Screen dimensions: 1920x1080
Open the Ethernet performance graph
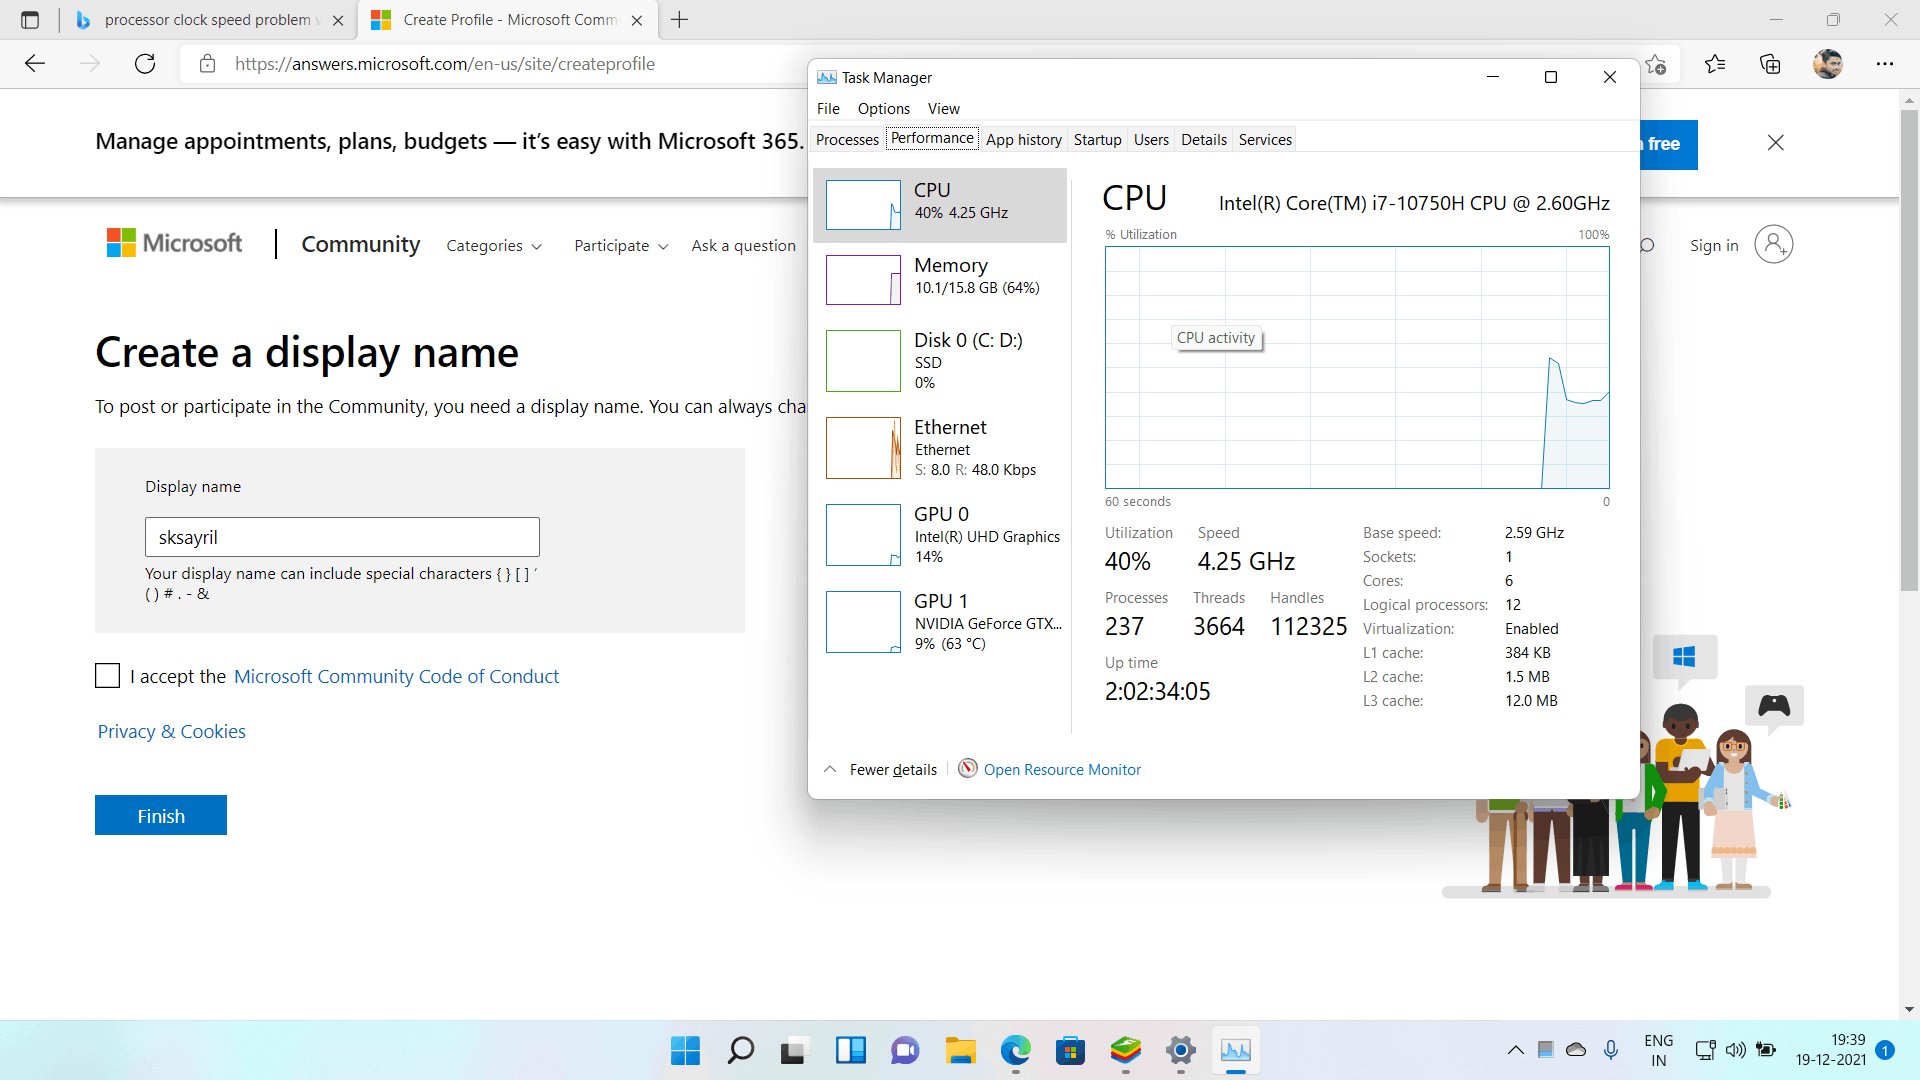pyautogui.click(x=863, y=448)
